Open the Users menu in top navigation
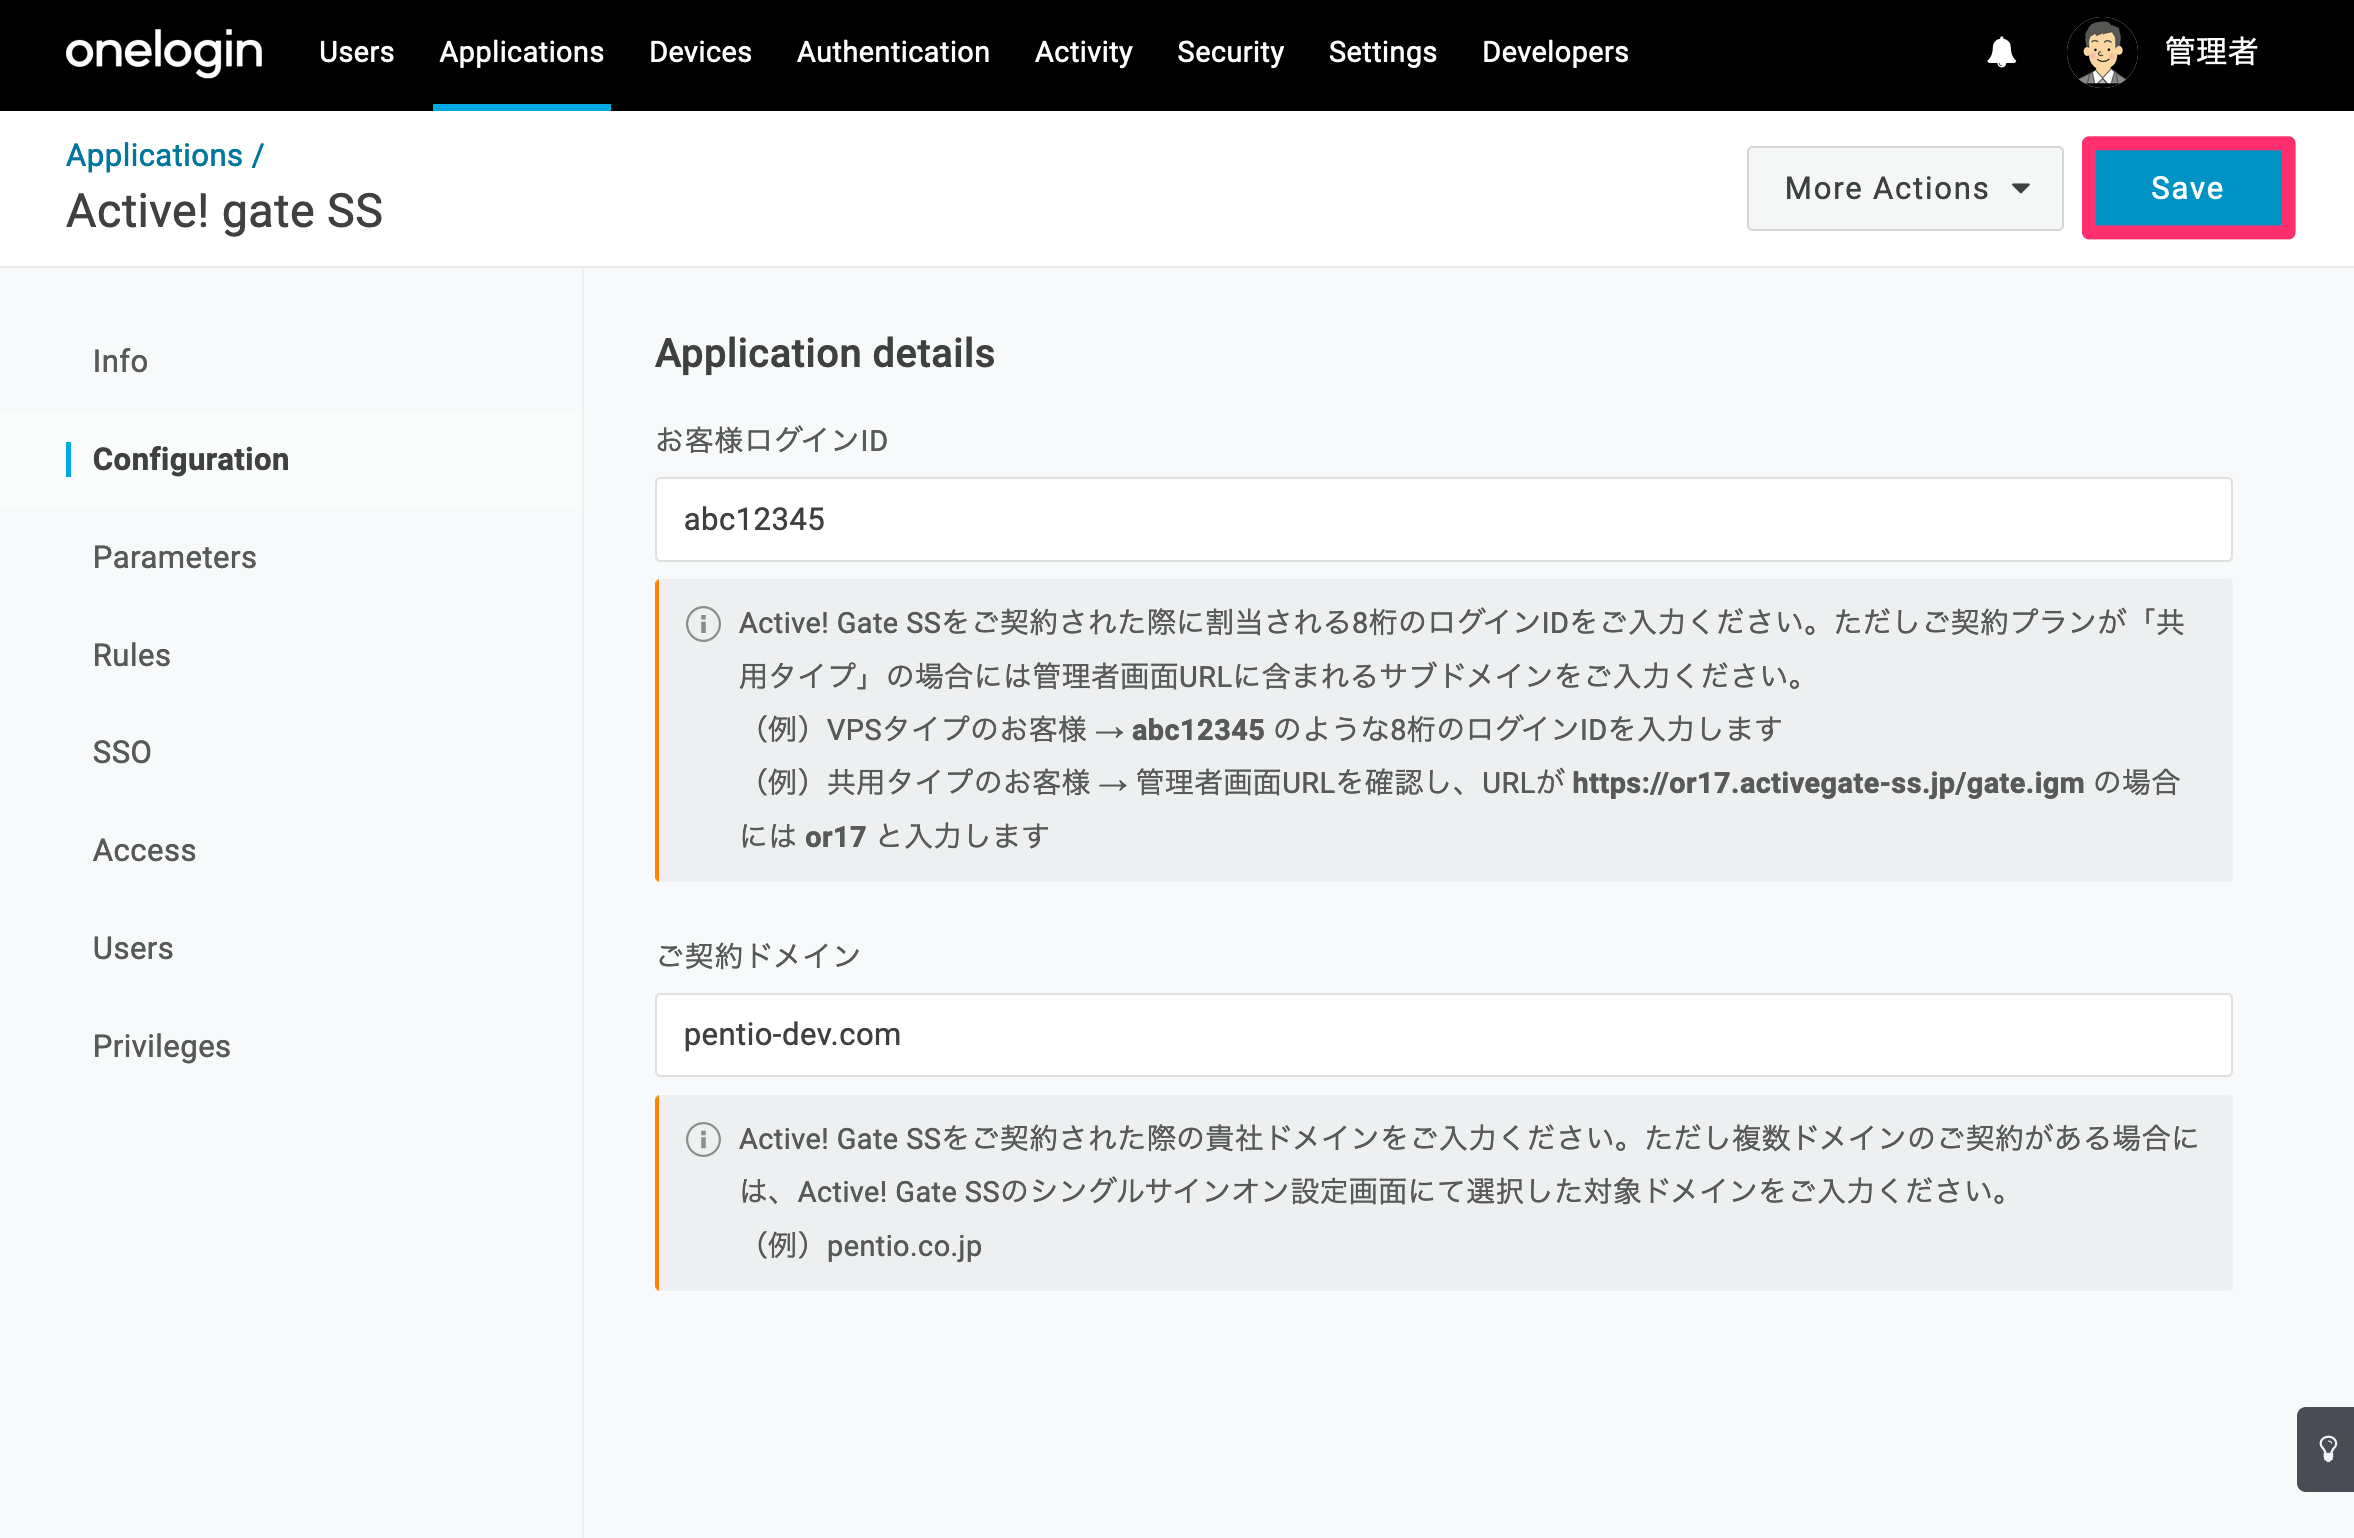The height and width of the screenshot is (1538, 2354). [357, 52]
